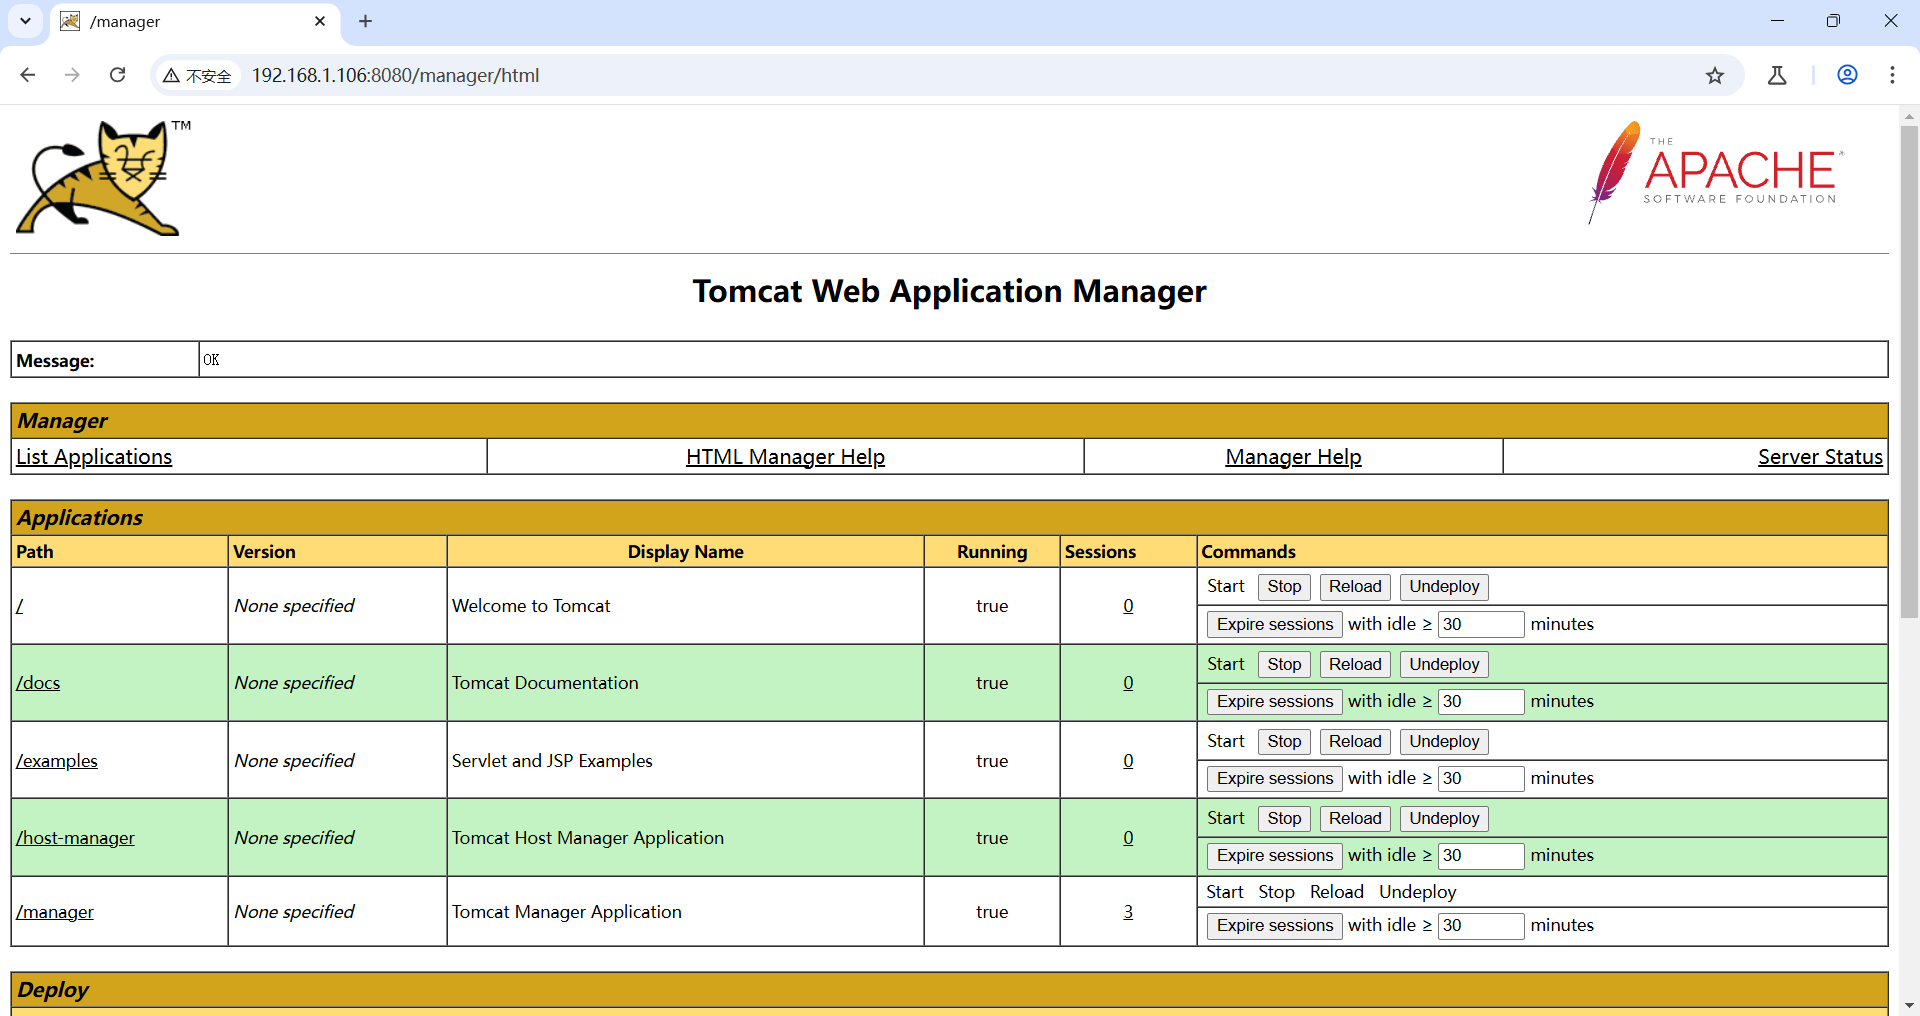Viewport: 1920px width, 1016px height.
Task: View sessions count for root application
Action: (x=1128, y=606)
